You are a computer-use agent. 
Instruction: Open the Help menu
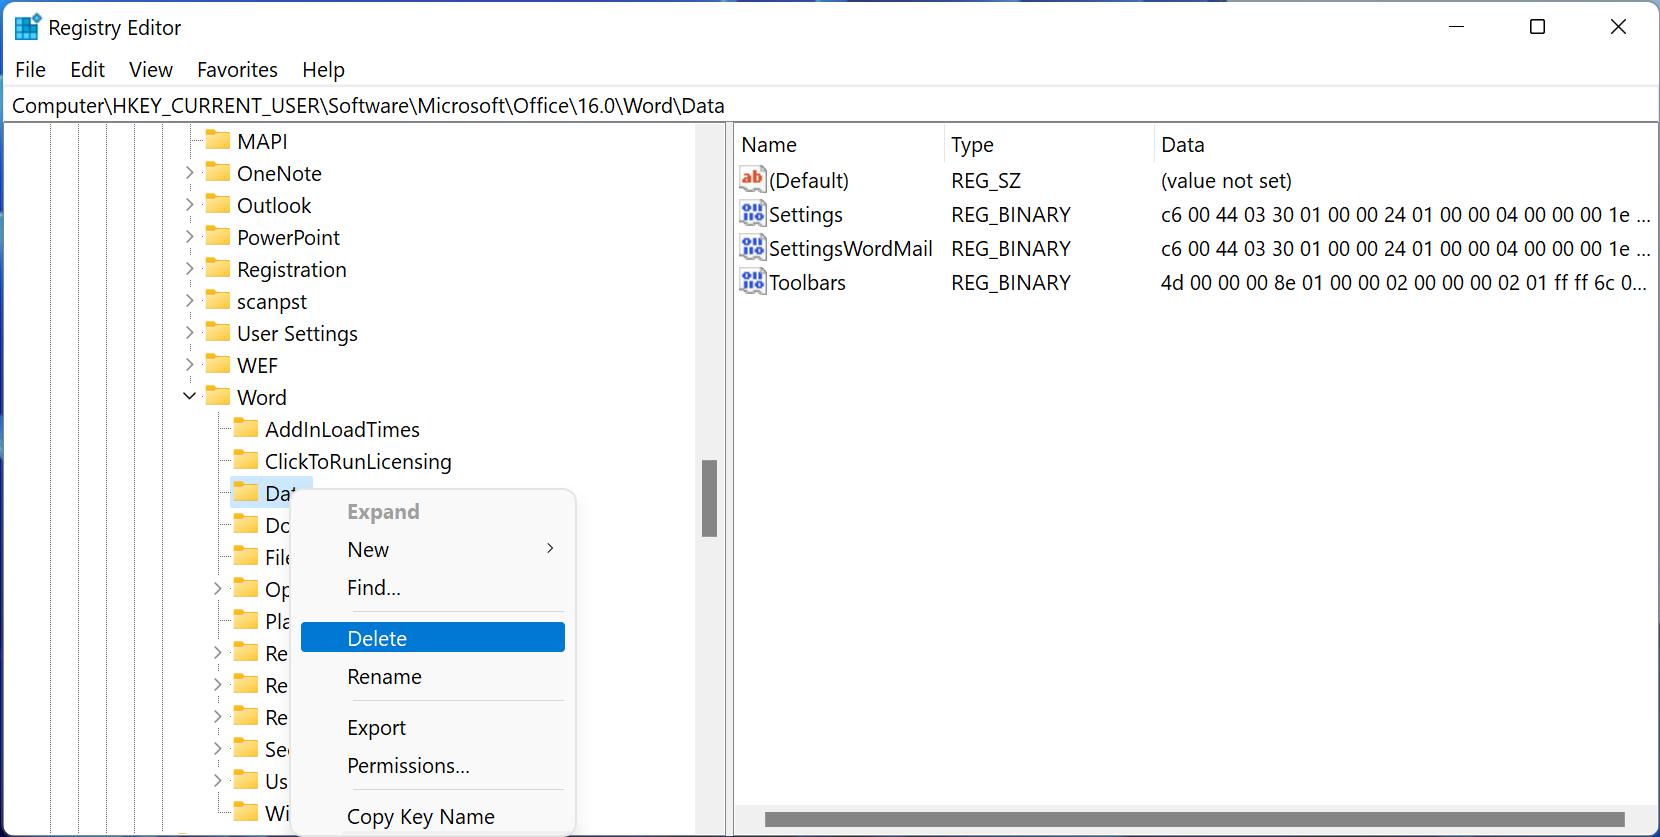[x=323, y=70]
